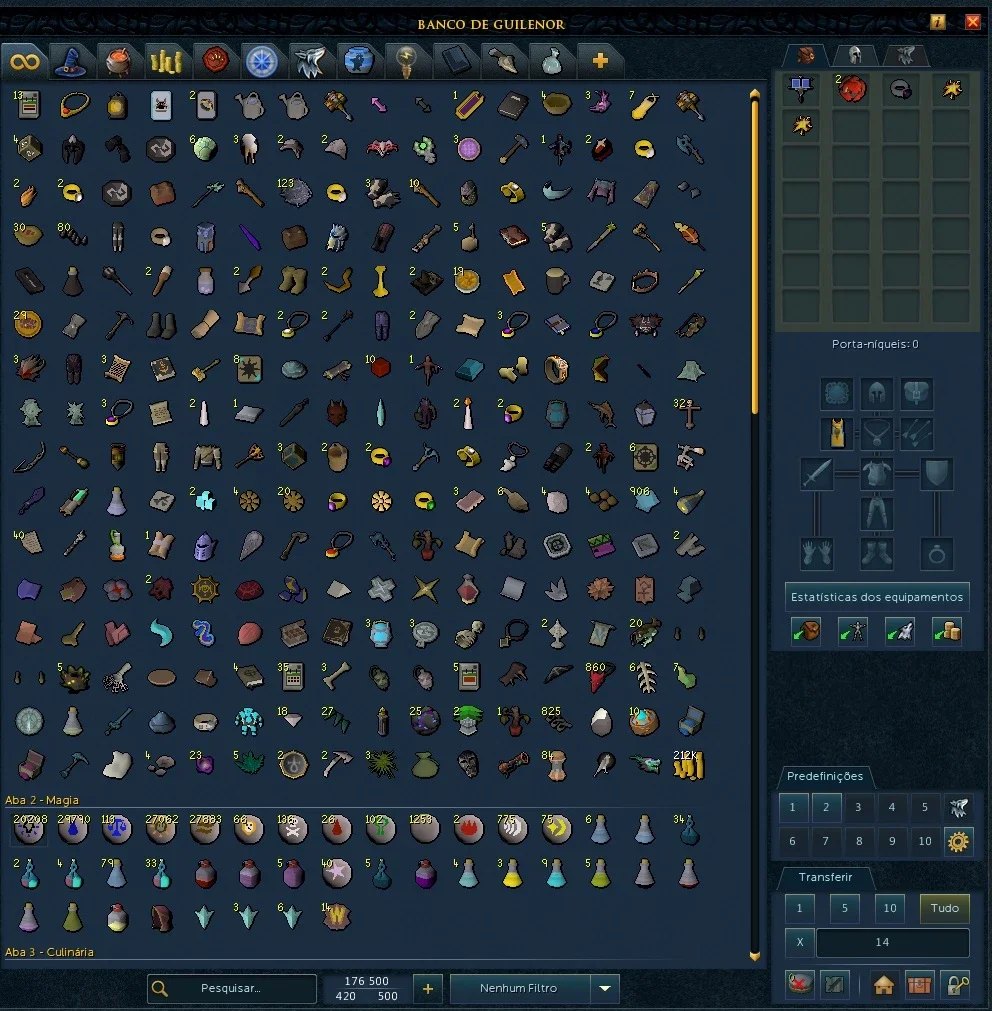
Task: Show beast of burden side tab
Action: click(905, 55)
